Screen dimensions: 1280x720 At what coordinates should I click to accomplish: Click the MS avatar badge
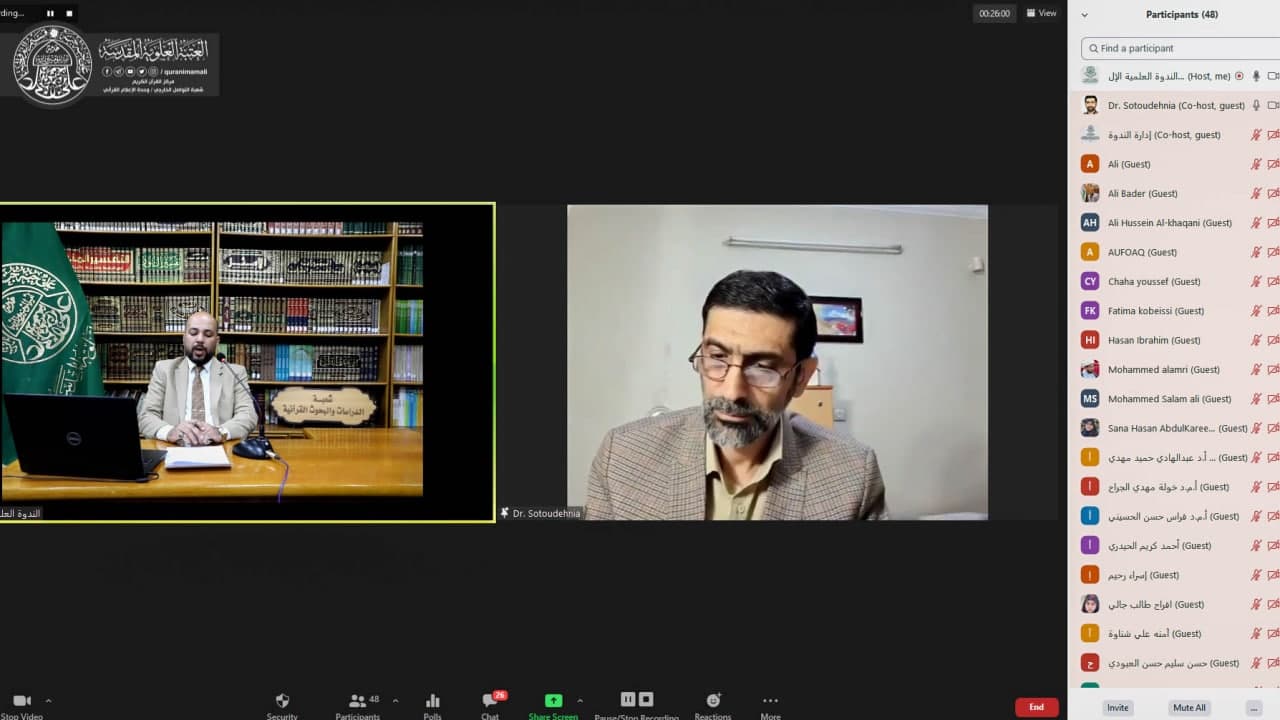(1090, 399)
